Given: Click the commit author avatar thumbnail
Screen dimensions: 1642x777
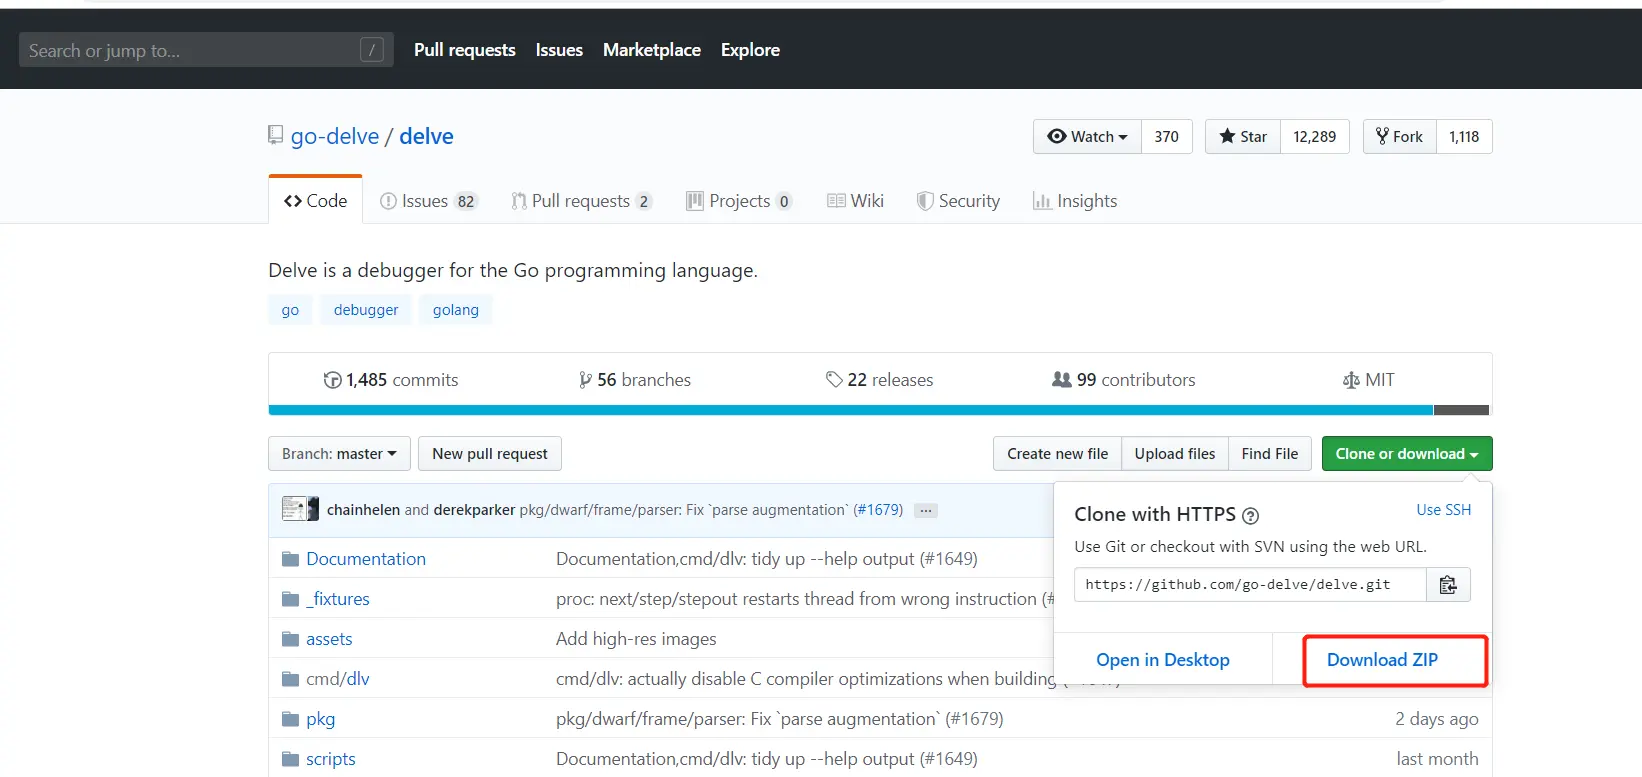Looking at the screenshot, I should [300, 509].
